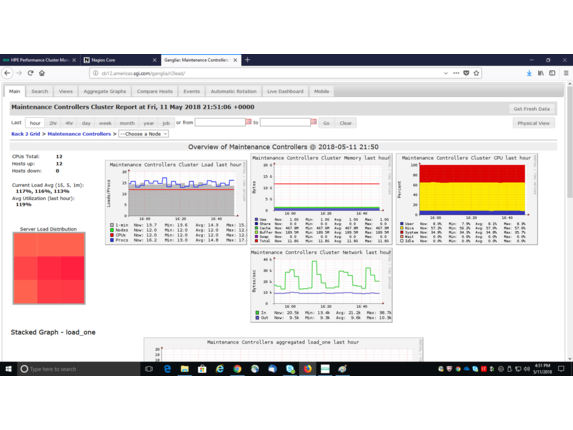Open the downloads arrow icon in toolbar
The image size is (573, 430).
(529, 73)
